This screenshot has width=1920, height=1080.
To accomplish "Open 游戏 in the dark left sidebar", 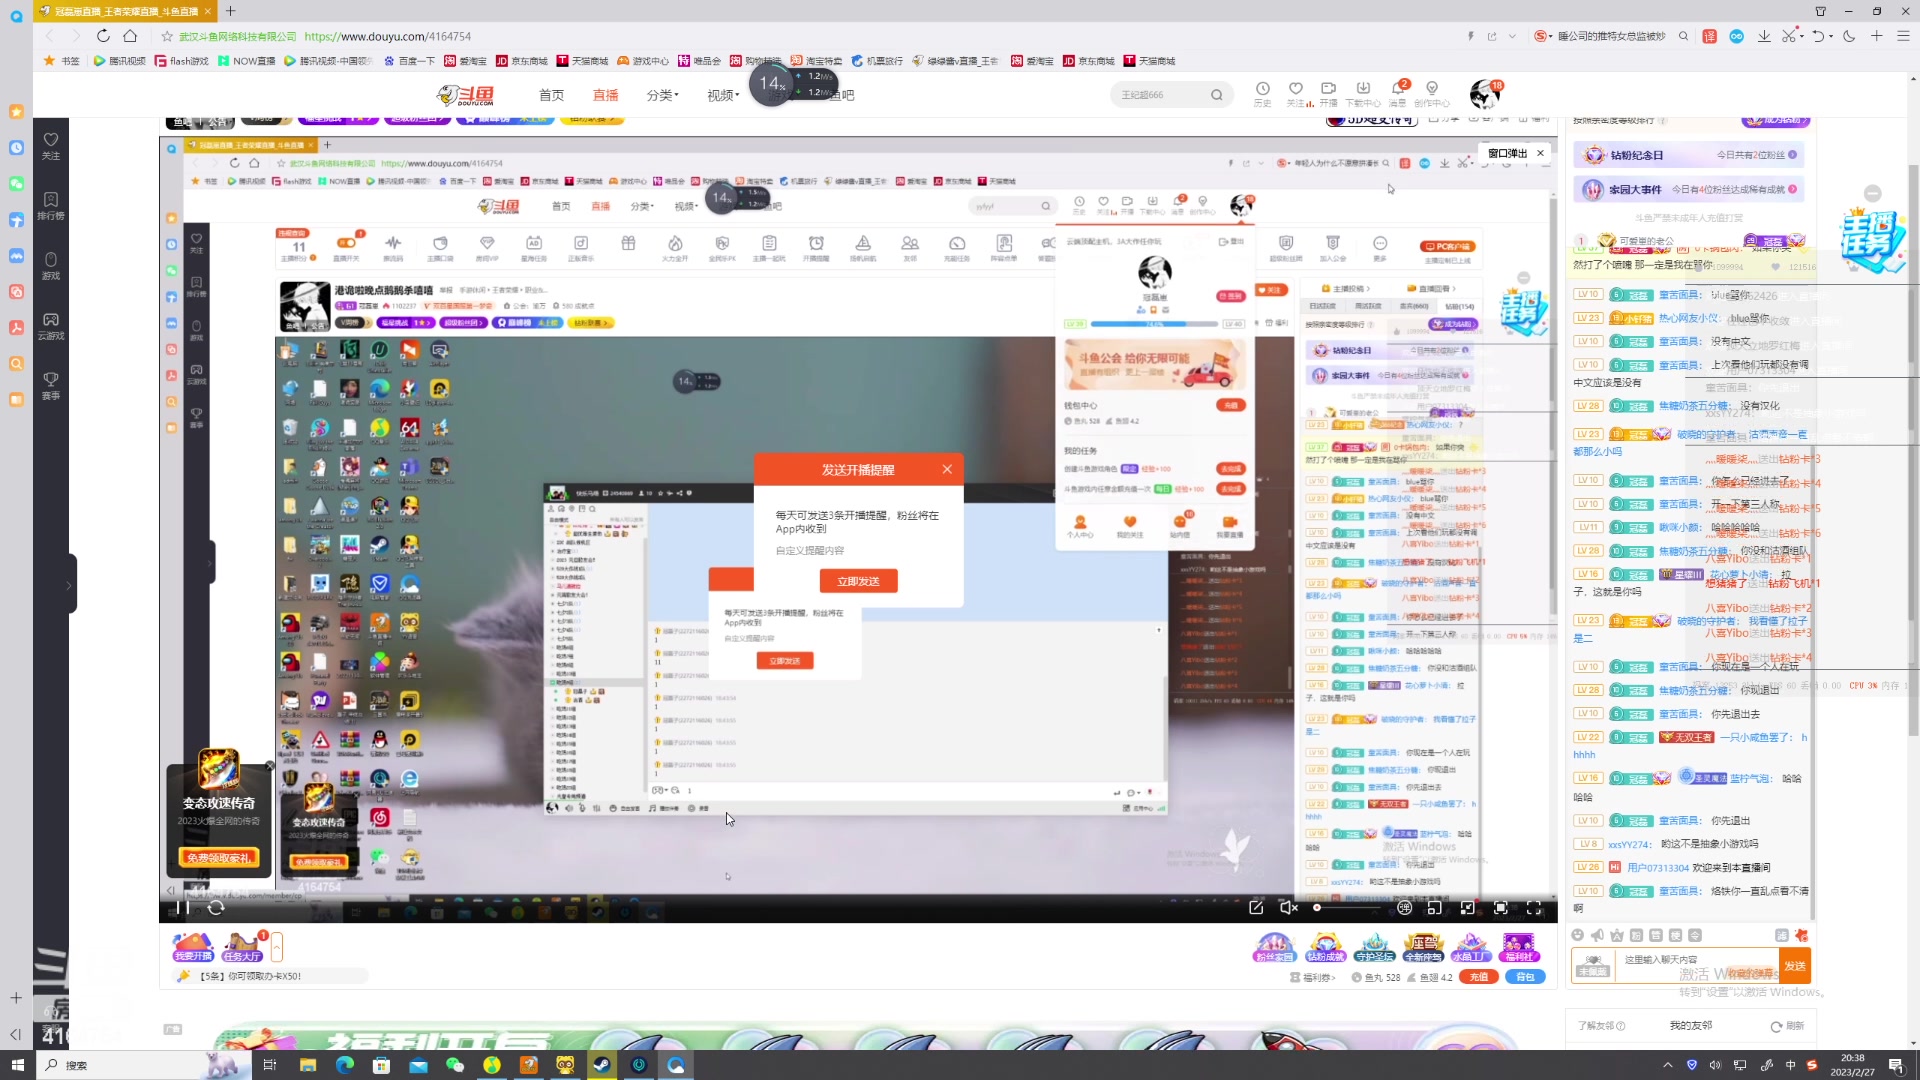I will coord(51,265).
